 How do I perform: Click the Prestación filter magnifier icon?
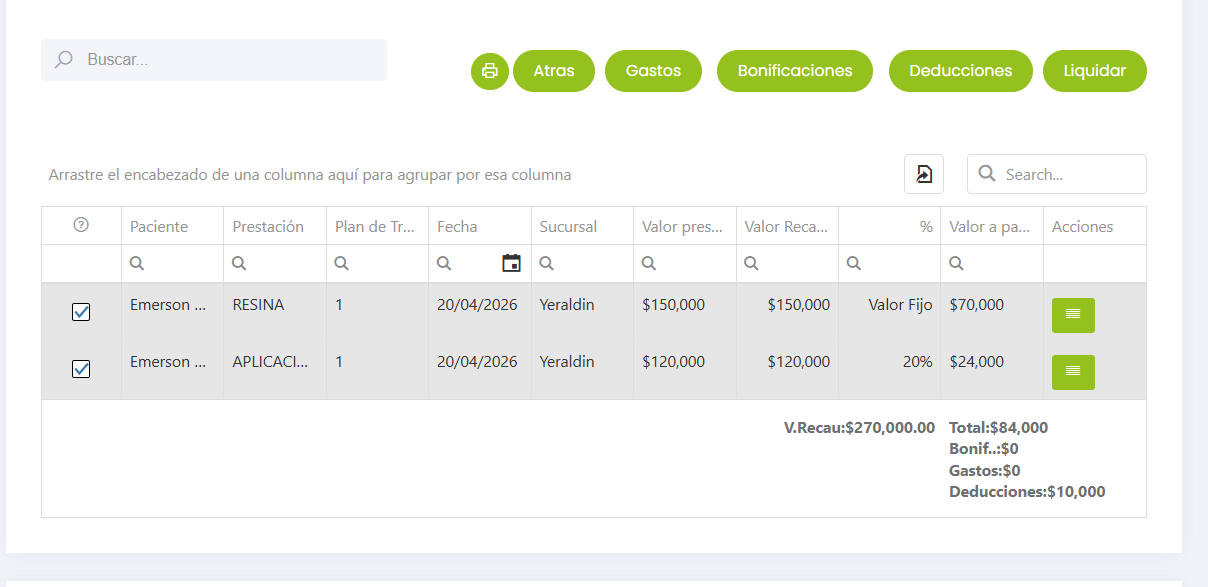pos(239,263)
